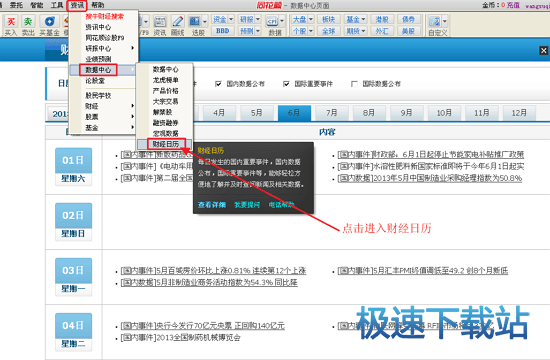The width and height of the screenshot is (550, 360).
Task: Click 我要提问 link in tooltip
Action: pyautogui.click(x=247, y=205)
